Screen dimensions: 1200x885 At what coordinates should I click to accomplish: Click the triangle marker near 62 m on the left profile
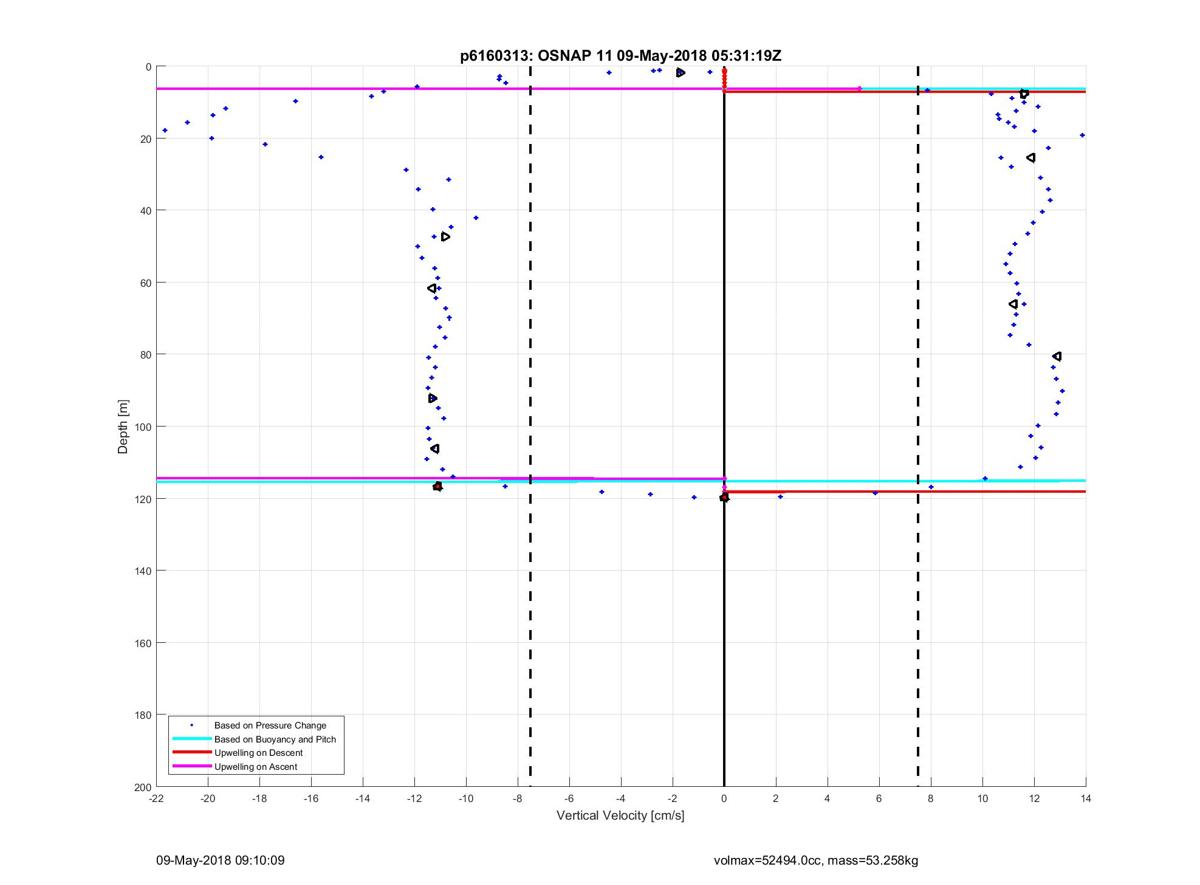tap(432, 288)
